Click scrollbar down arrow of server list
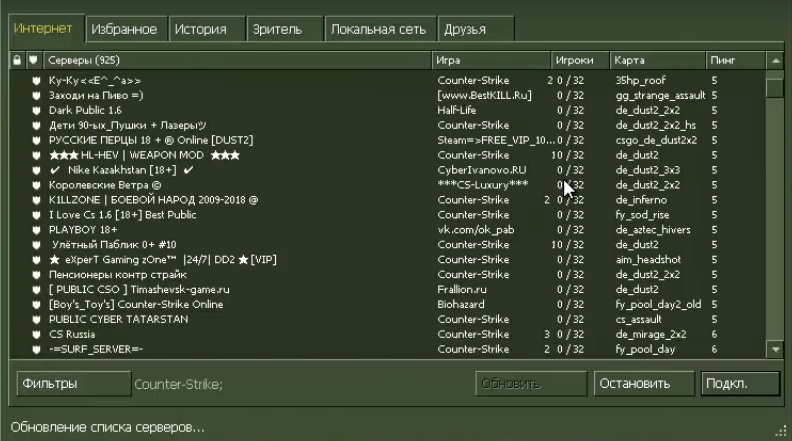 775,349
